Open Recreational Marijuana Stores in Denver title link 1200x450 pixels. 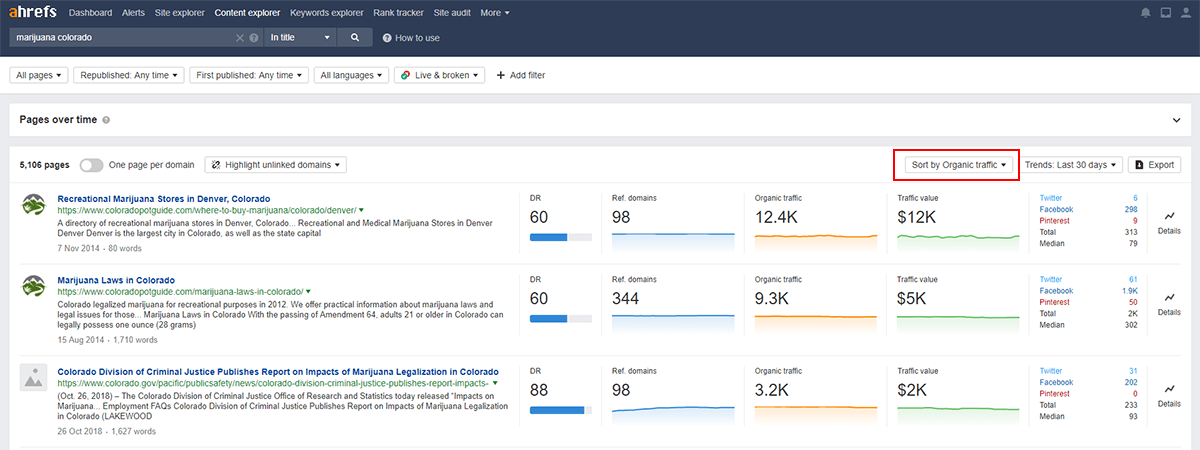click(x=164, y=199)
